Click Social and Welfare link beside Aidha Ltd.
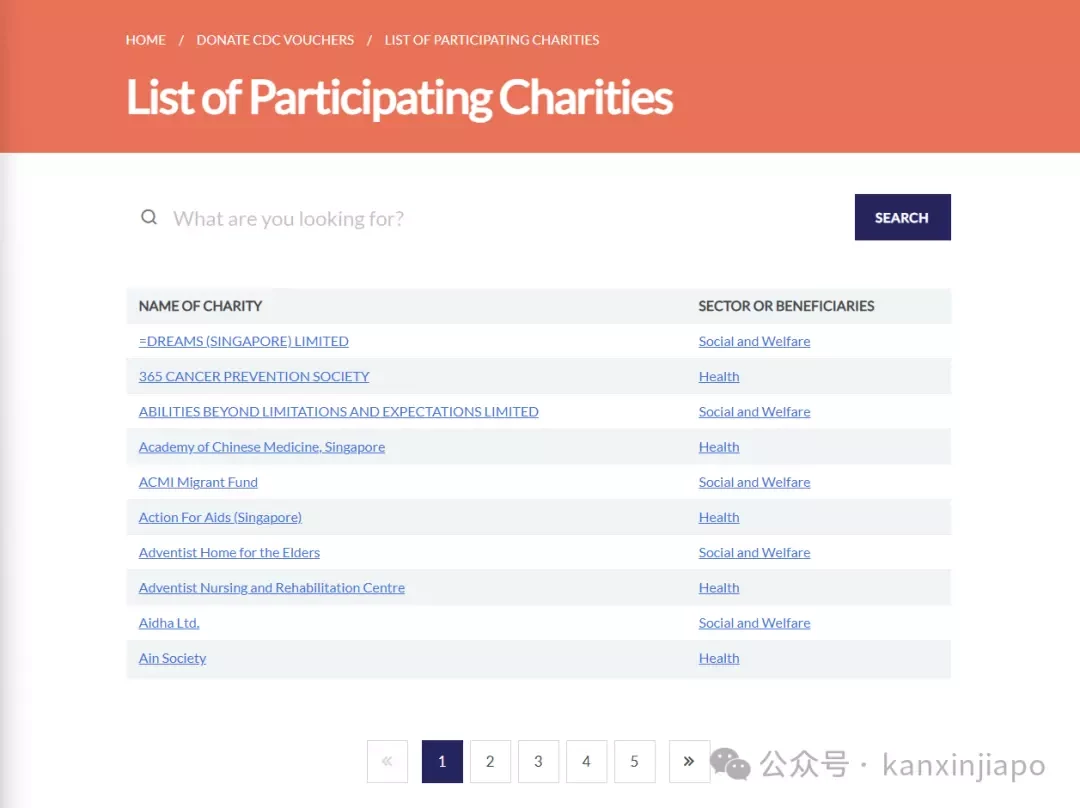Screen dimensions: 1080x808 click(x=754, y=623)
